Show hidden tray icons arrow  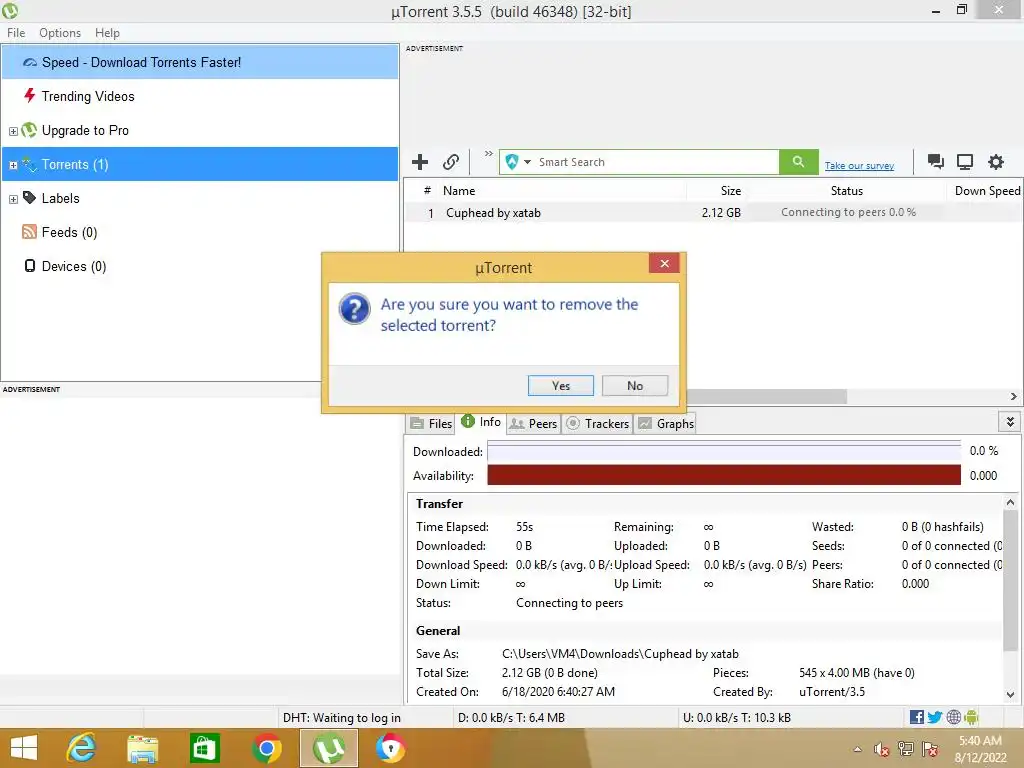point(857,749)
